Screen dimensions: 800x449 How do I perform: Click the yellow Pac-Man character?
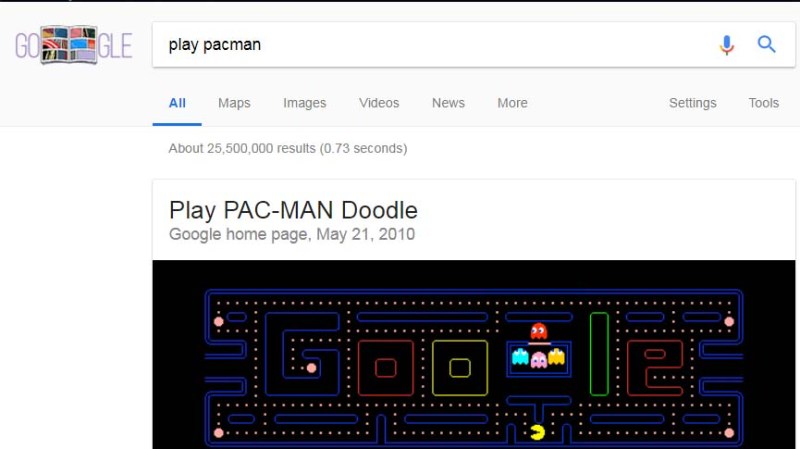pyautogui.click(x=537, y=432)
